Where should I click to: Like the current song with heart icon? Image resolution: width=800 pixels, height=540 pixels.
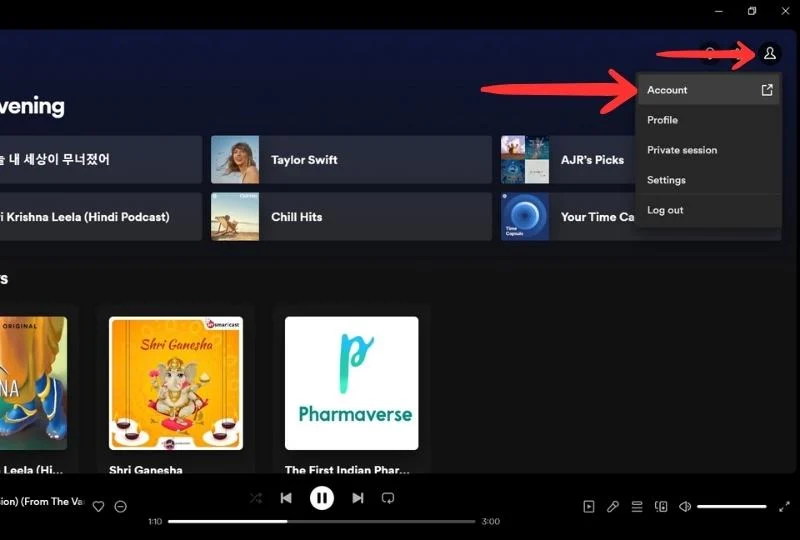98,507
